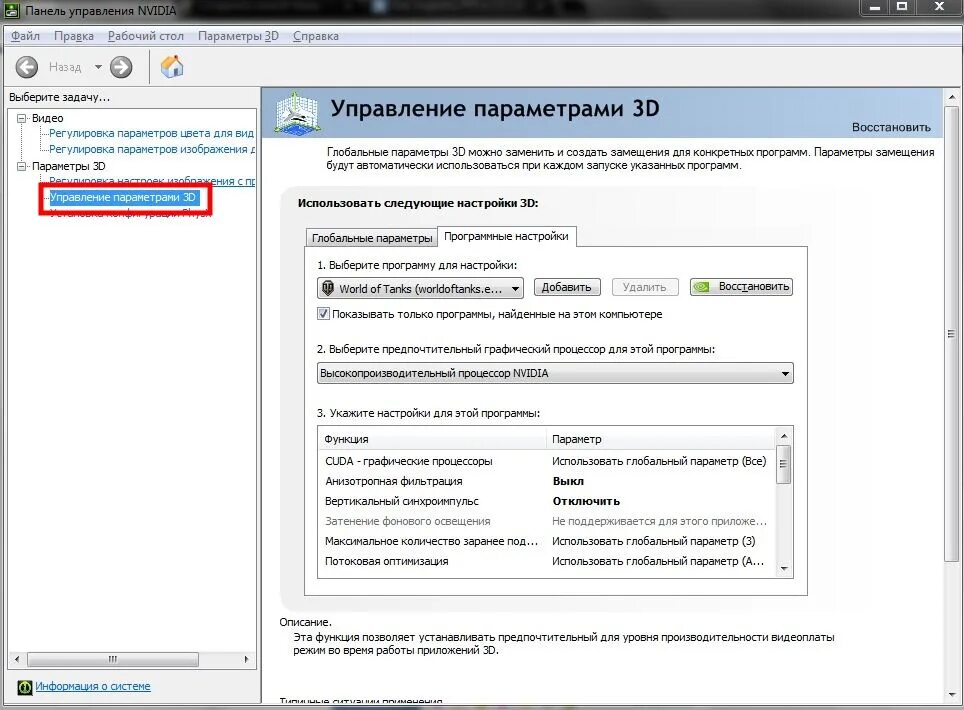Click main page scroll down arrow
This screenshot has height=710, width=964.
tap(952, 695)
